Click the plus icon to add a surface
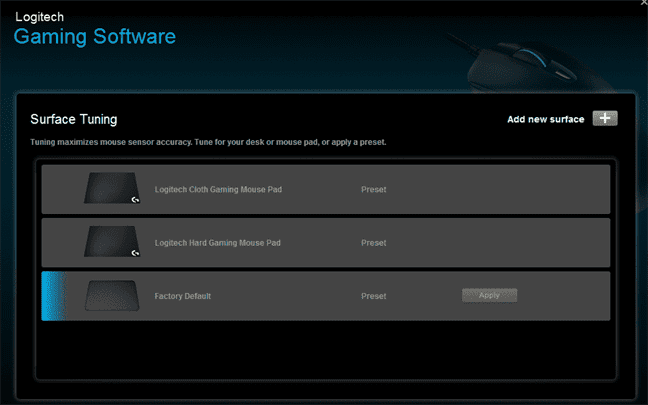 pyautogui.click(x=605, y=119)
